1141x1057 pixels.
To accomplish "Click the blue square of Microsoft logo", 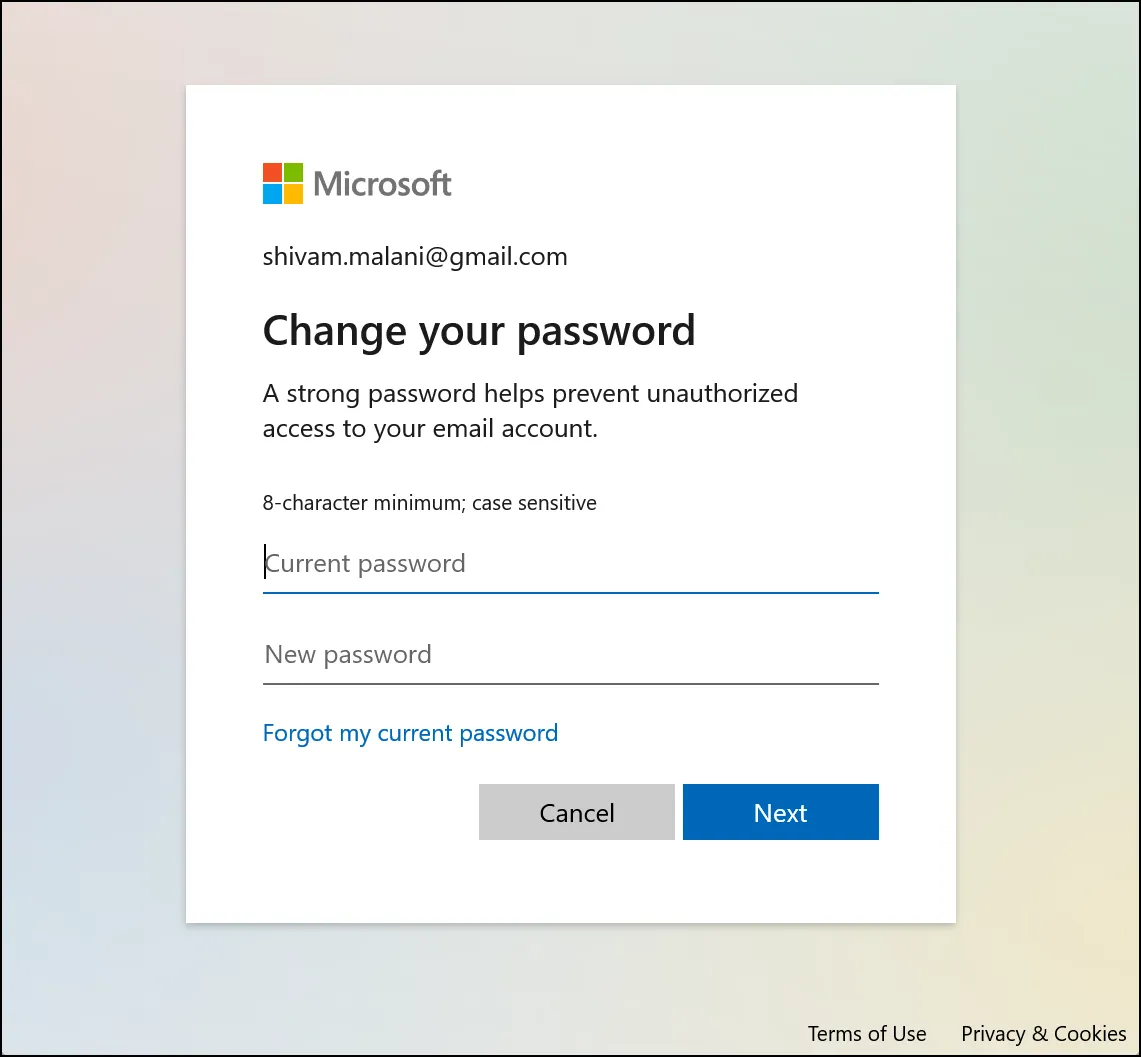I will point(272,194).
